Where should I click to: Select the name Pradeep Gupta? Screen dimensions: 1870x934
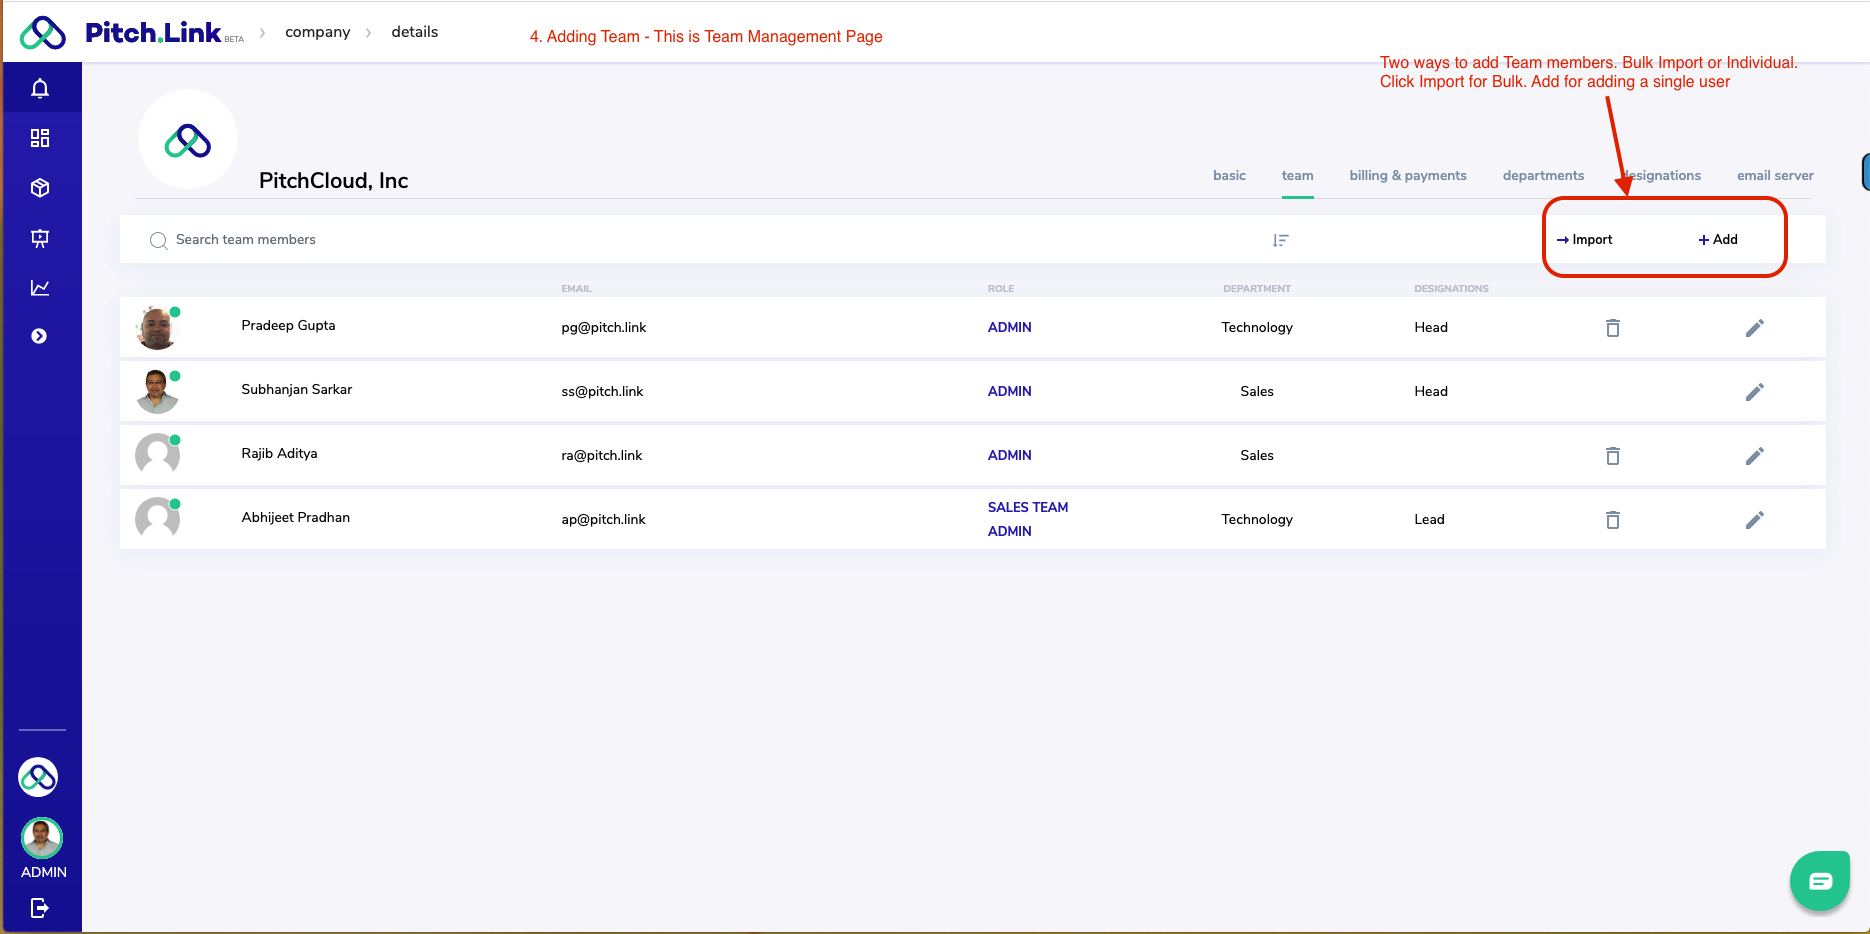(288, 326)
